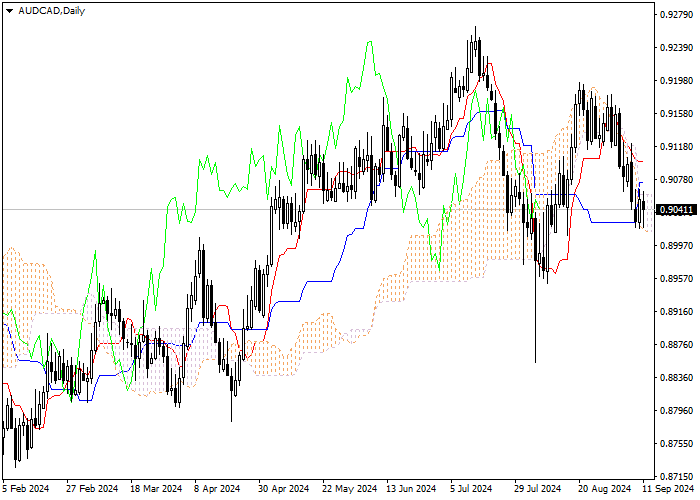
Task: Click the AUDCAD,Daily chart title
Action: (x=51, y=11)
